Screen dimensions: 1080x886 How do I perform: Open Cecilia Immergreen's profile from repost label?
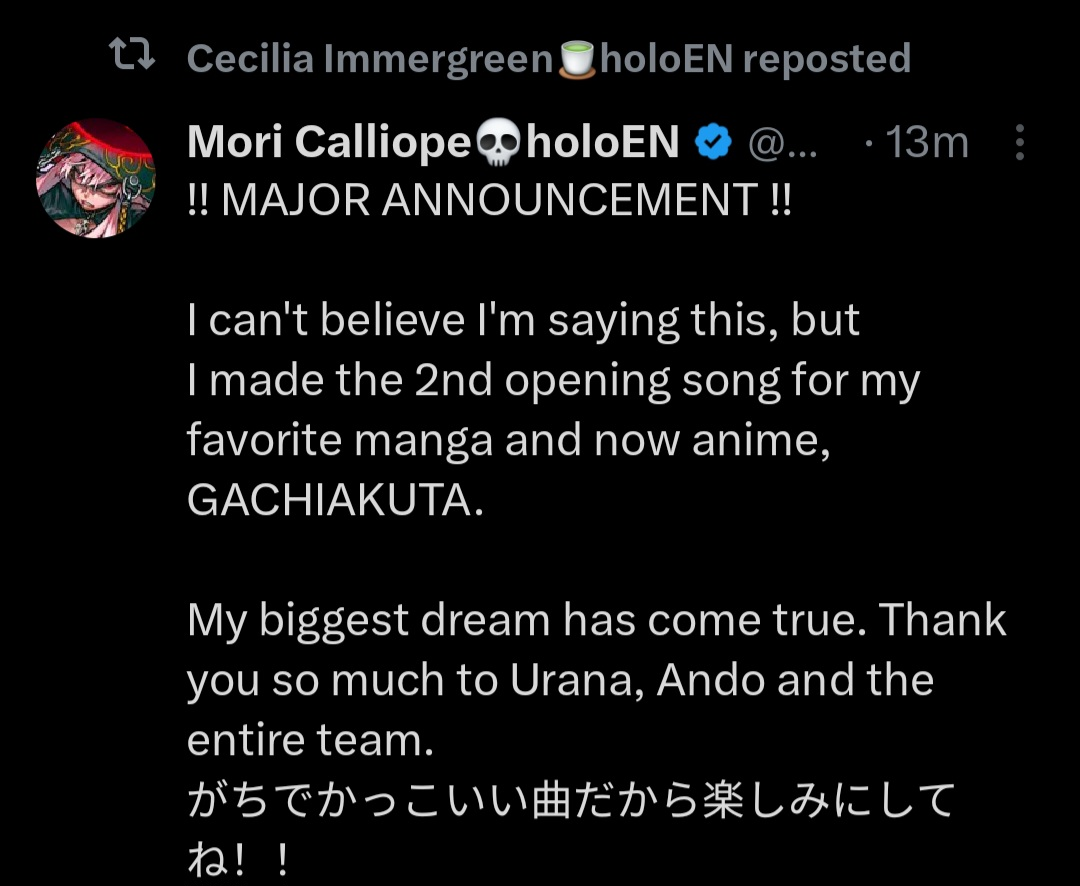coord(369,59)
